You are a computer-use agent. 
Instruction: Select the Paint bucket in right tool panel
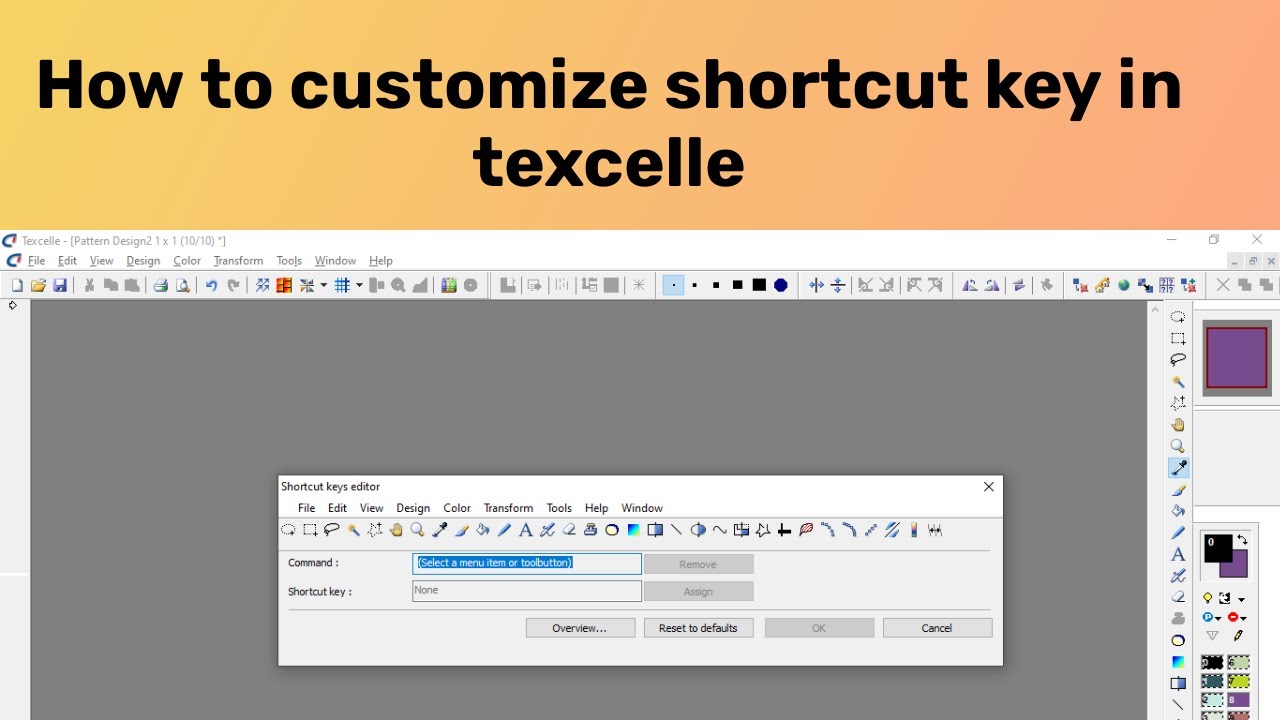tap(1178, 511)
